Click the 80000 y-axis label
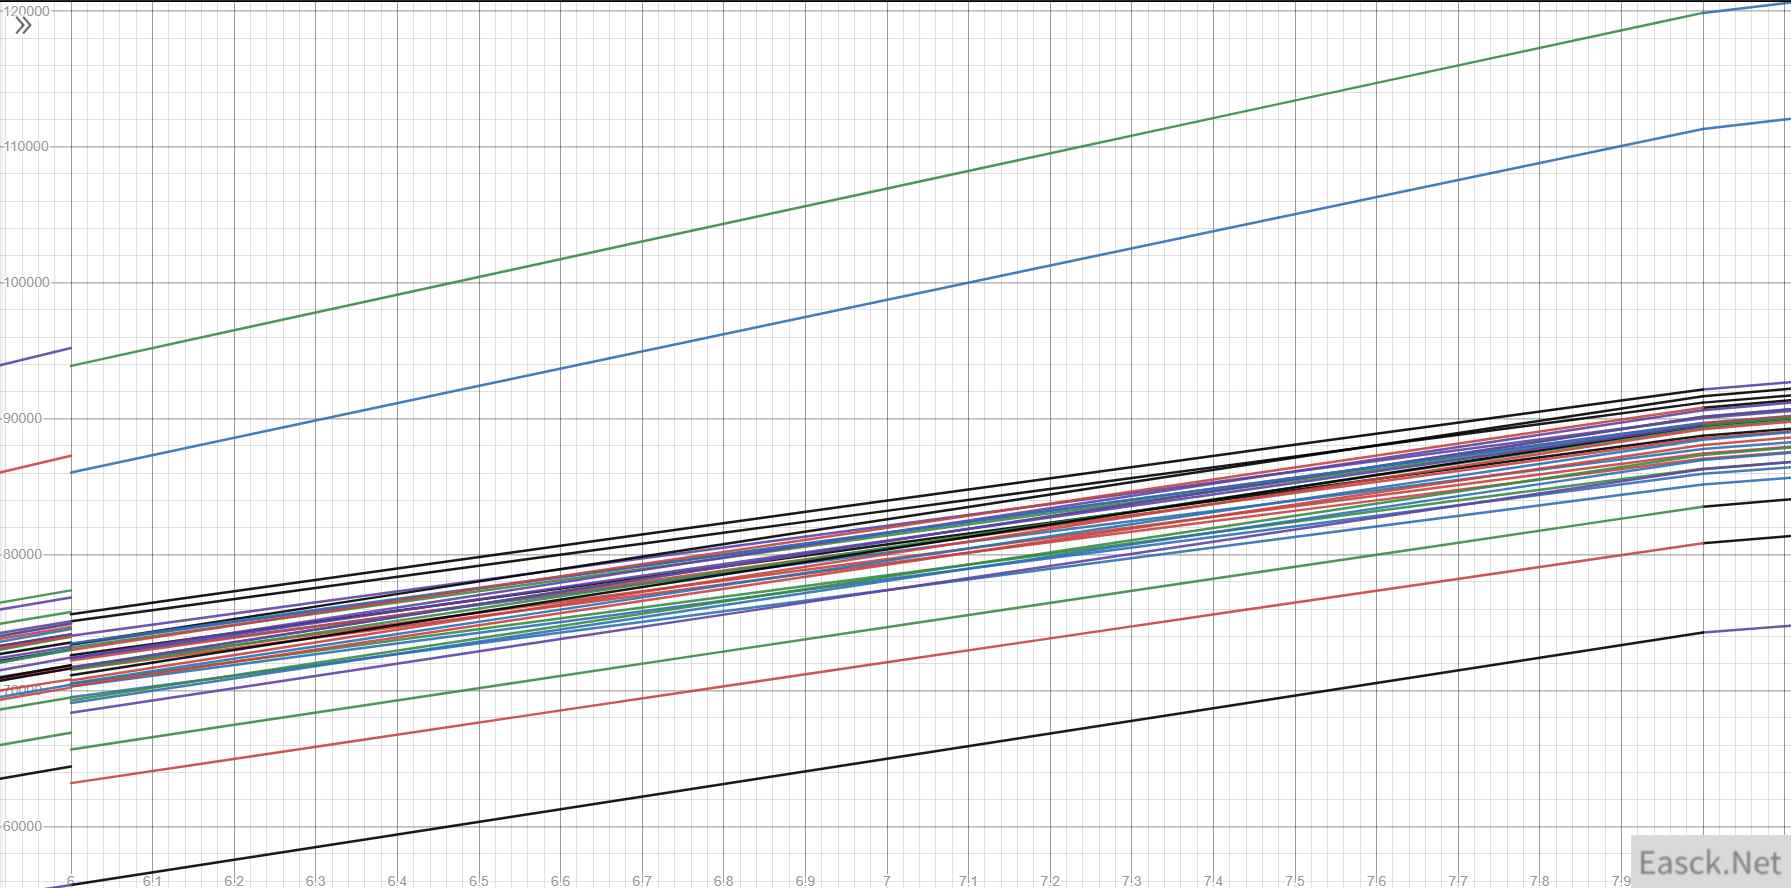The image size is (1791, 888). click(x=24, y=555)
